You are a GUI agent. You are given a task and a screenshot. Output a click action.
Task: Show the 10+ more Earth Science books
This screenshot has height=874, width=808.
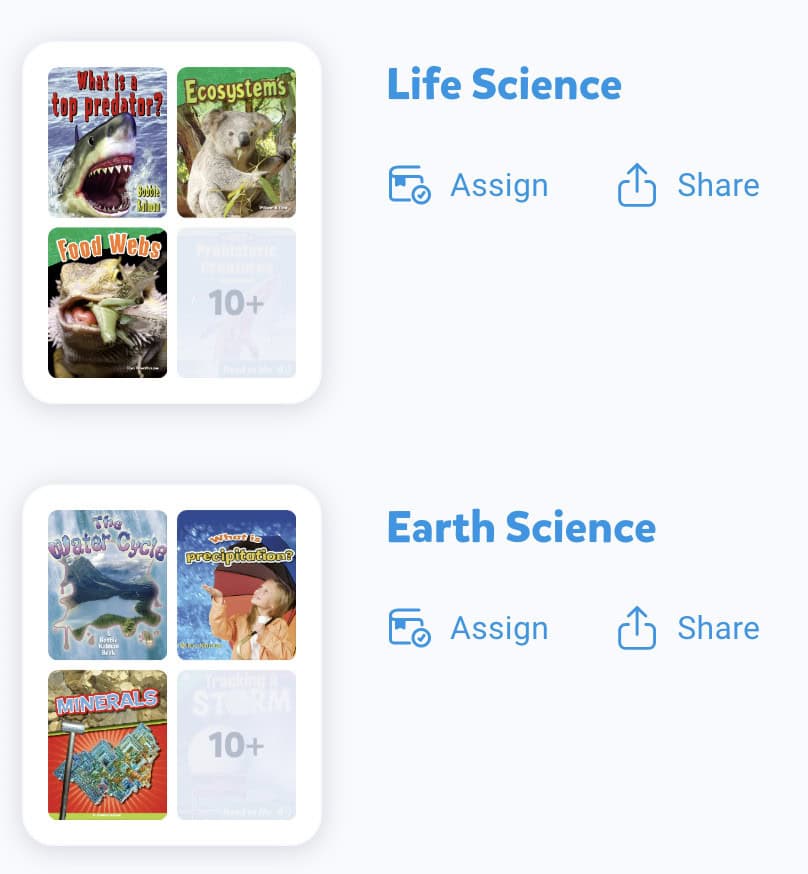pos(236,745)
